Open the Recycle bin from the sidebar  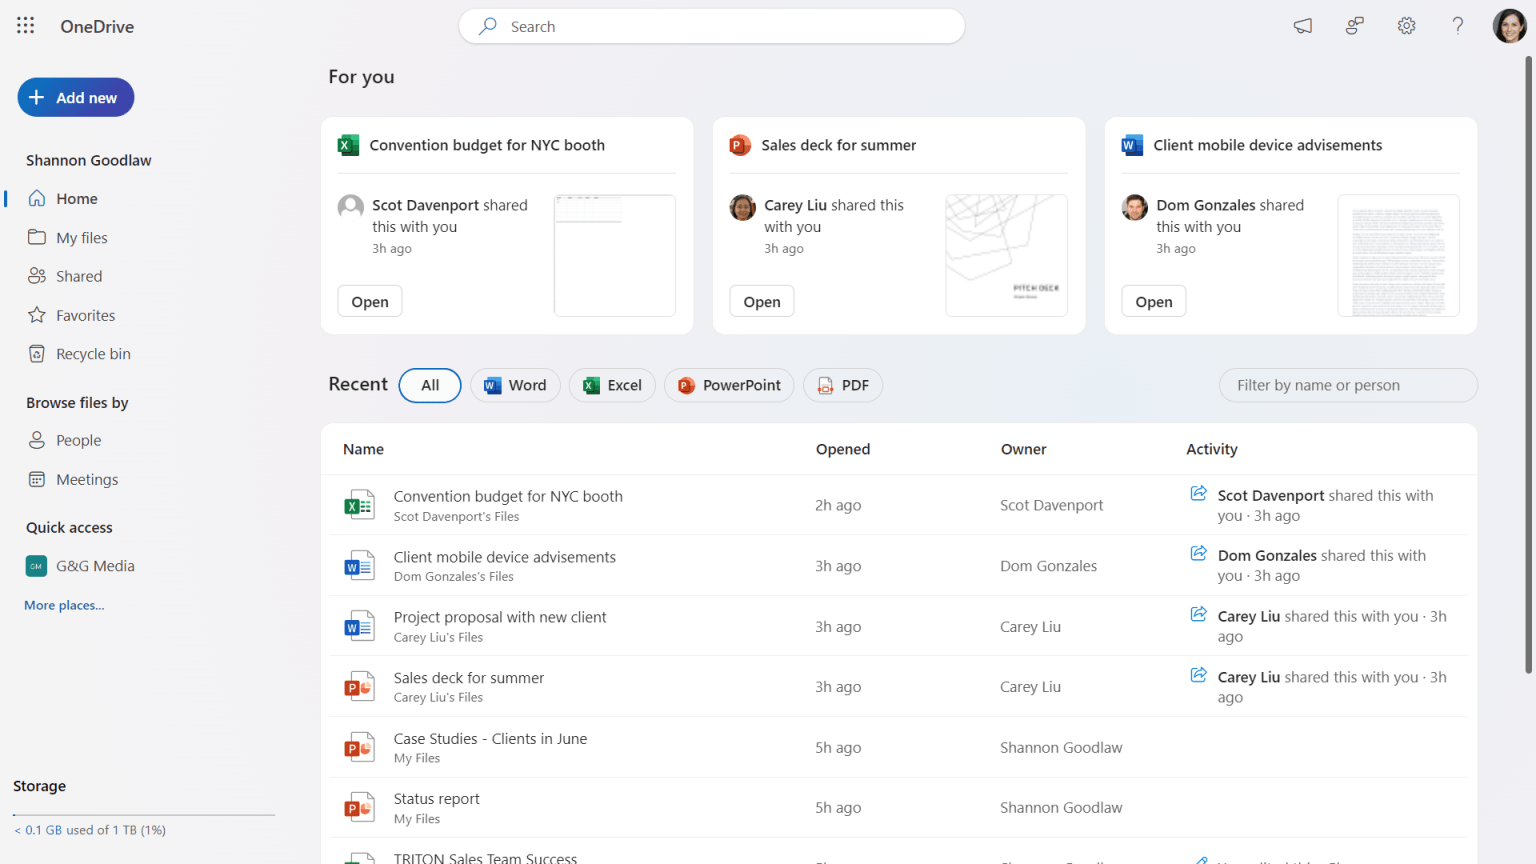(91, 353)
